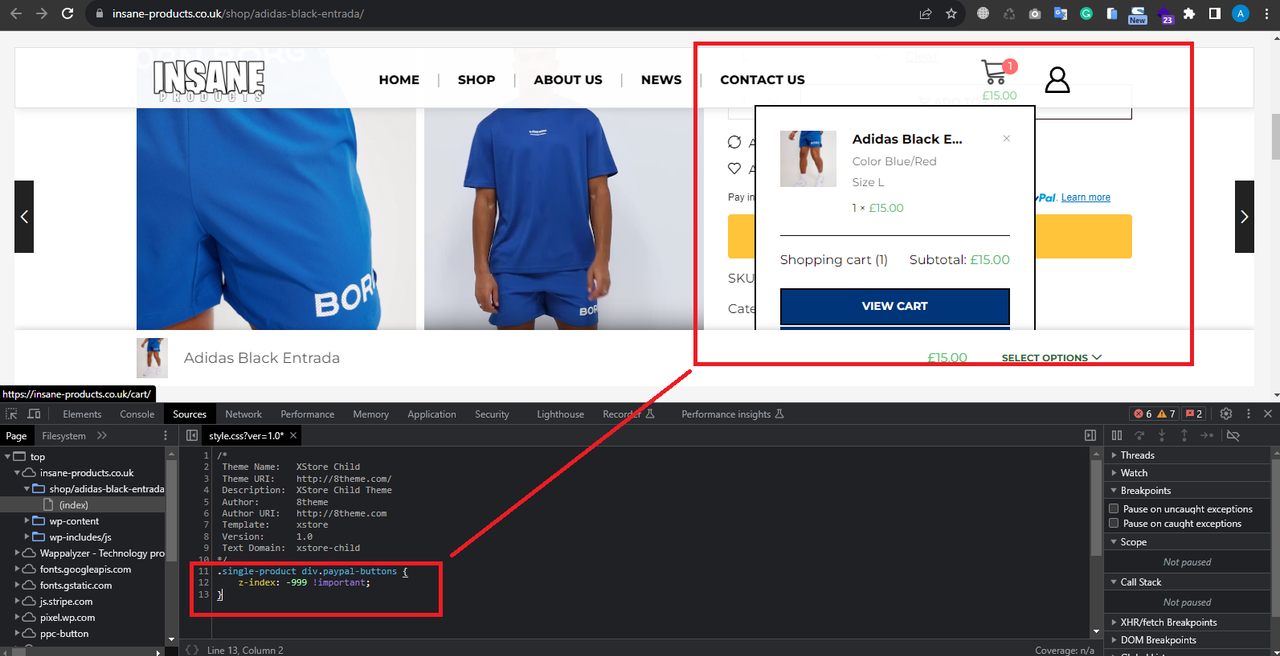This screenshot has height=656, width=1280.
Task: Click the browser reload icon
Action: point(67,14)
